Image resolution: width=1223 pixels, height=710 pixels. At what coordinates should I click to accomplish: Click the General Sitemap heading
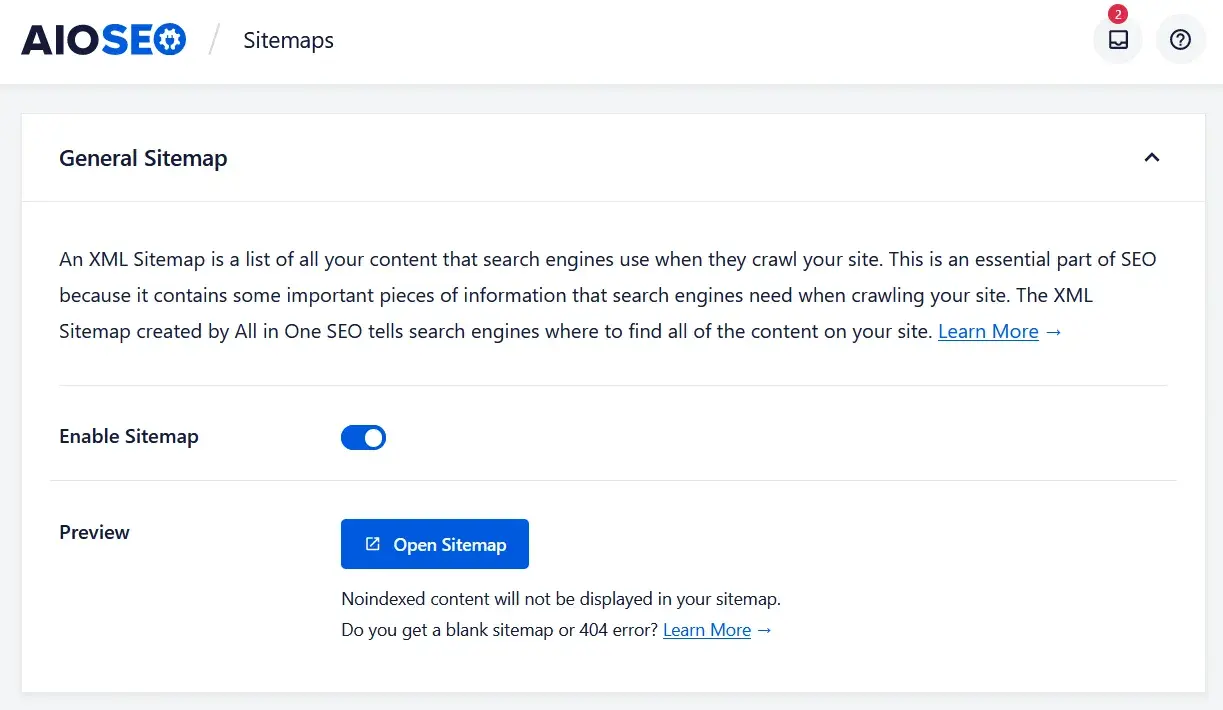(x=143, y=158)
